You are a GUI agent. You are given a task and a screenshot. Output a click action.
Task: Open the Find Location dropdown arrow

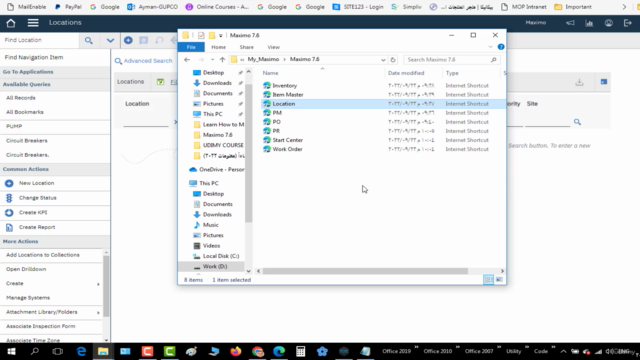pyautogui.click(x=110, y=40)
